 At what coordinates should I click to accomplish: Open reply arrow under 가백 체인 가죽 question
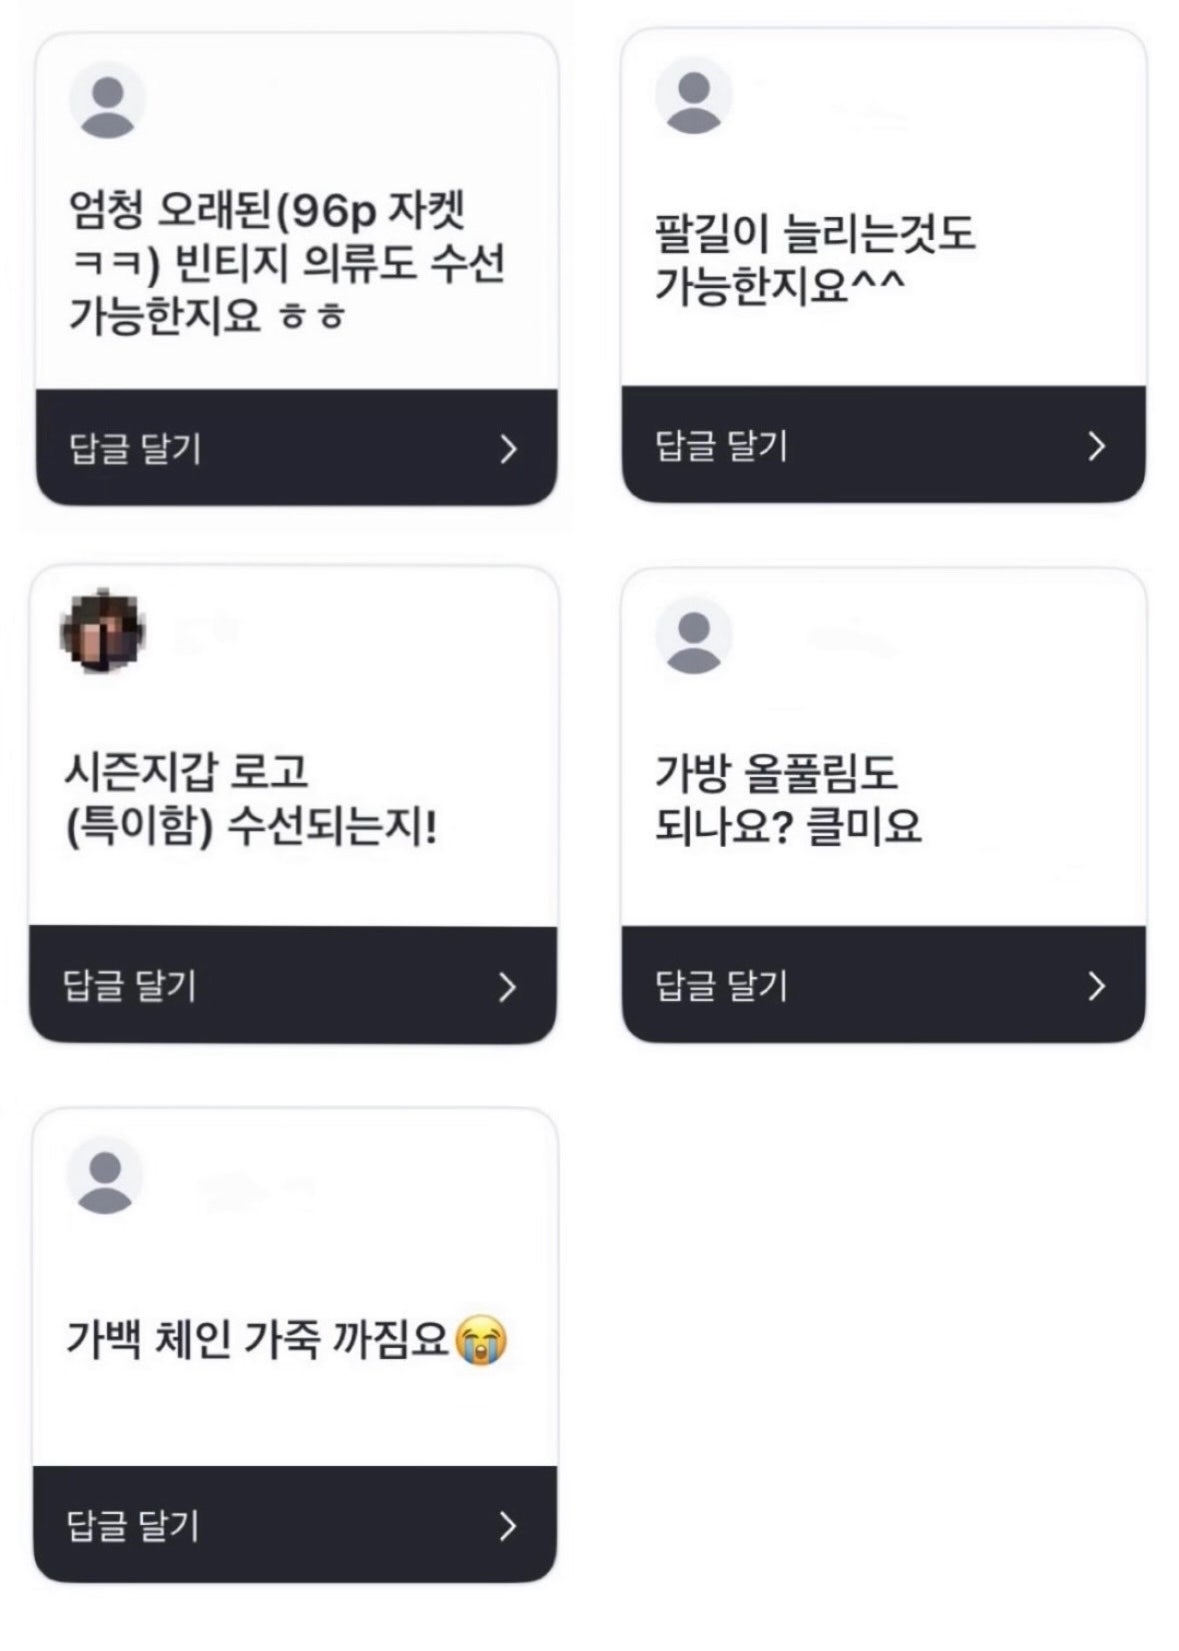point(507,1526)
